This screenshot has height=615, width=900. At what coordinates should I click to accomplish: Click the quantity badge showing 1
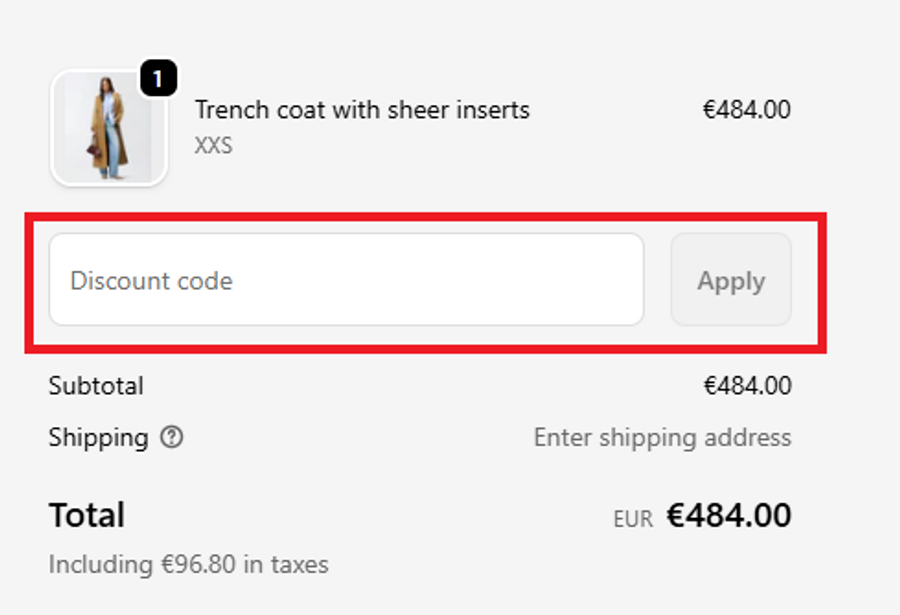[158, 78]
